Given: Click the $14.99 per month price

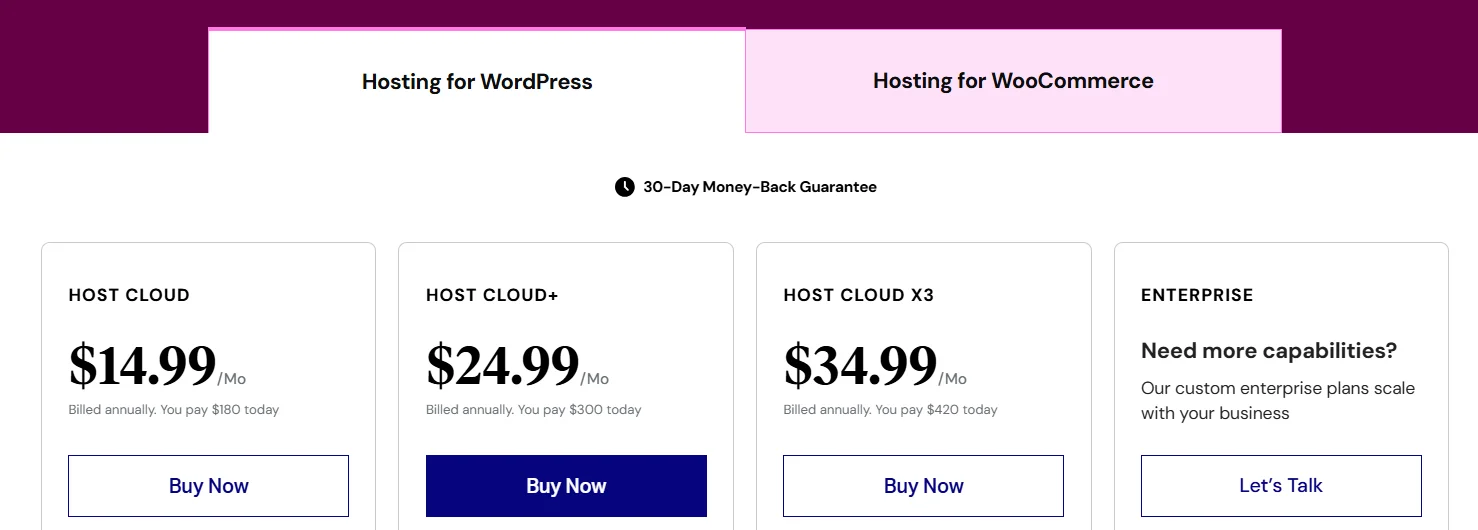Looking at the screenshot, I should point(143,366).
